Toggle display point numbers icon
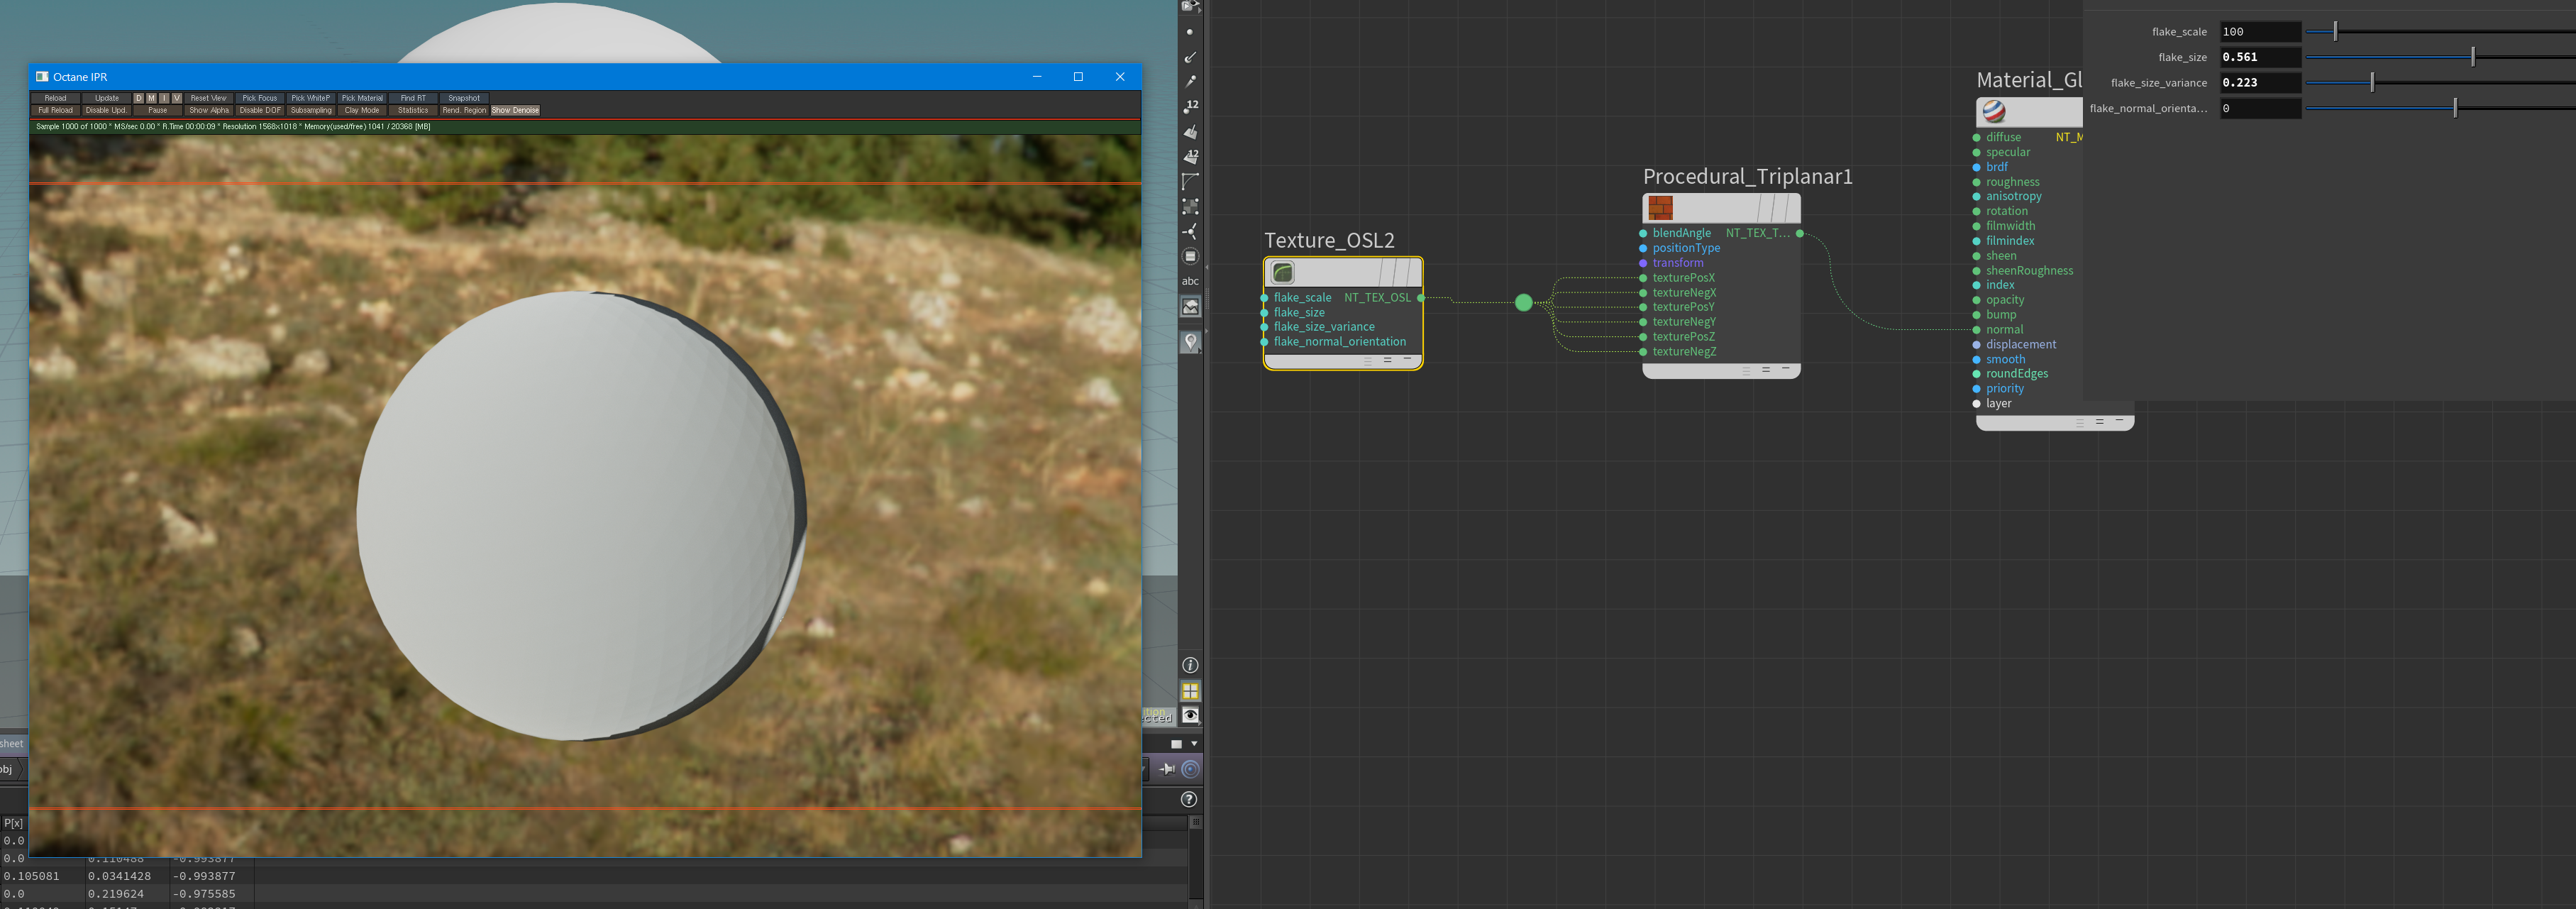 (x=1190, y=106)
